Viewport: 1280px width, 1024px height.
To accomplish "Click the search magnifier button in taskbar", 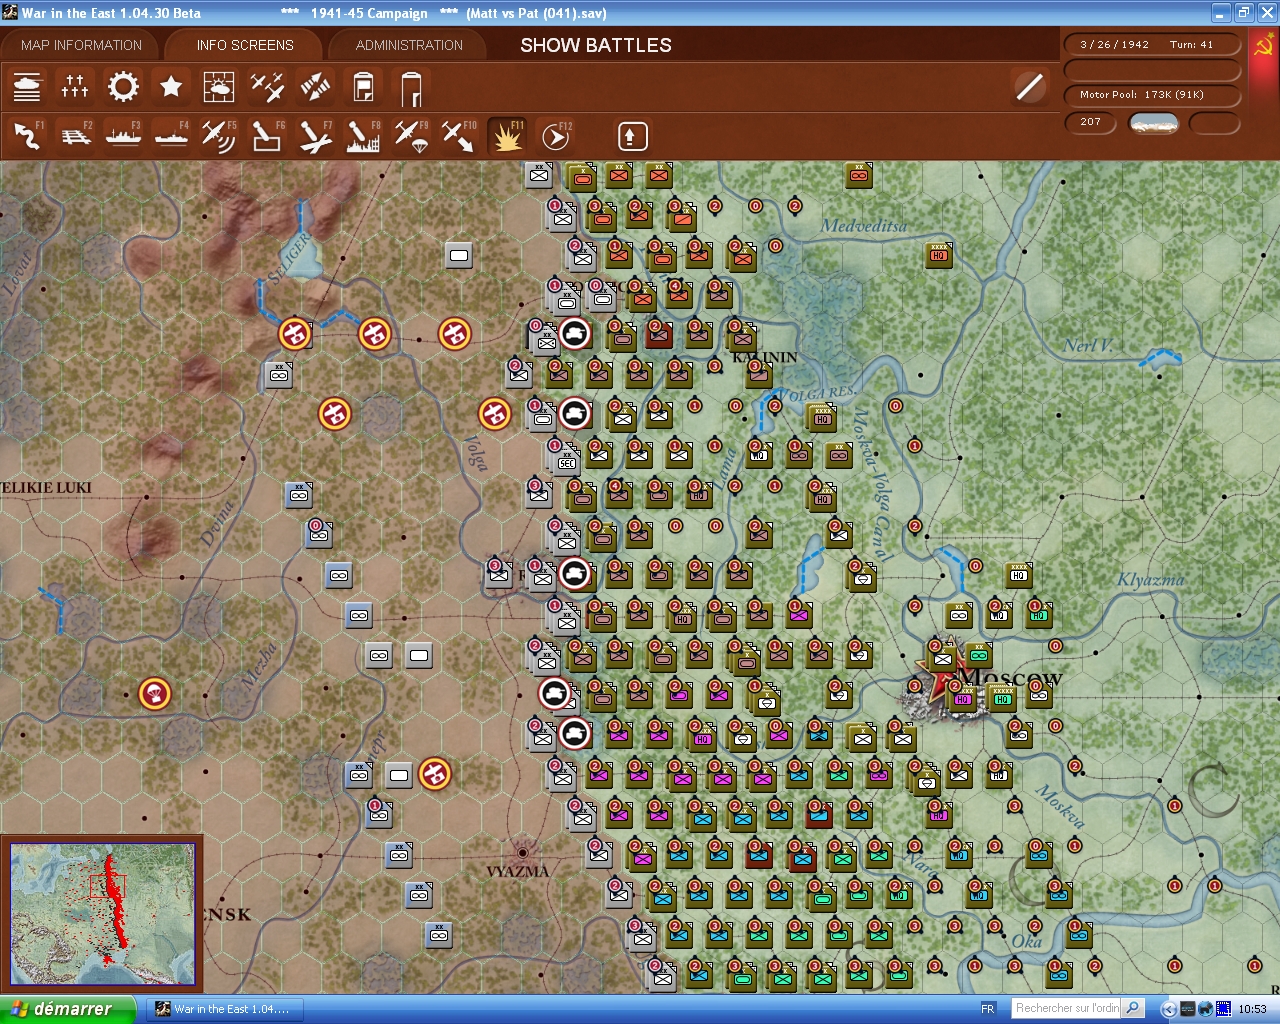I will point(1133,1008).
